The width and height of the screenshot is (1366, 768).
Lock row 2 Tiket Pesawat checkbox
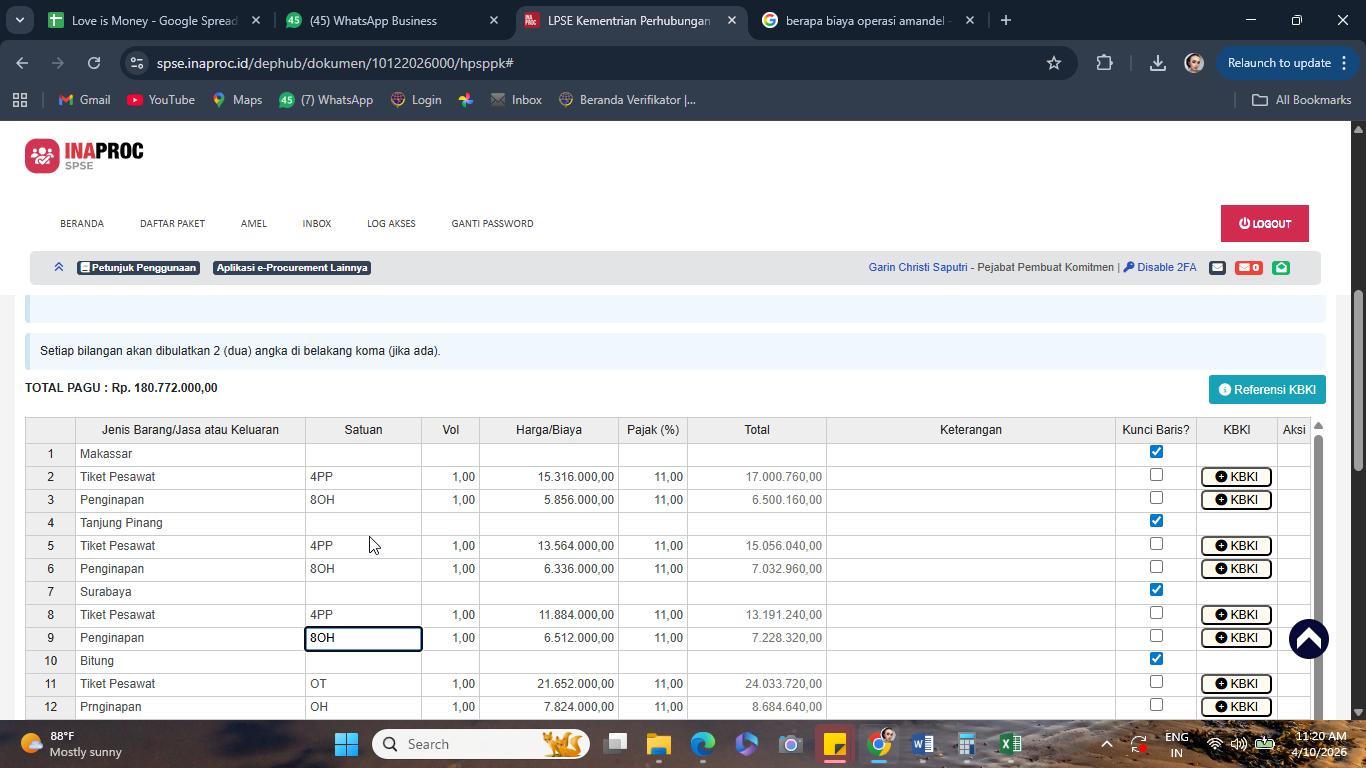(1156, 475)
